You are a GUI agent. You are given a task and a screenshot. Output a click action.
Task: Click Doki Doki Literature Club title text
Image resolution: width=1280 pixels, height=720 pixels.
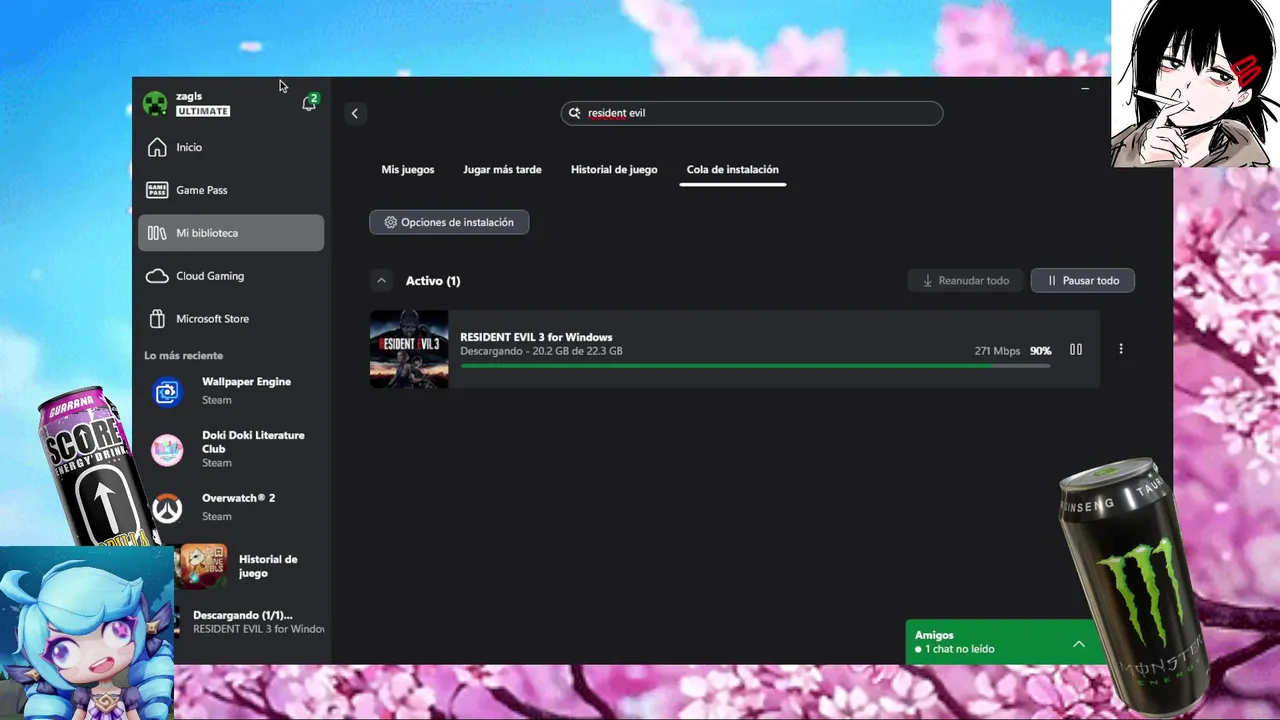click(253, 442)
